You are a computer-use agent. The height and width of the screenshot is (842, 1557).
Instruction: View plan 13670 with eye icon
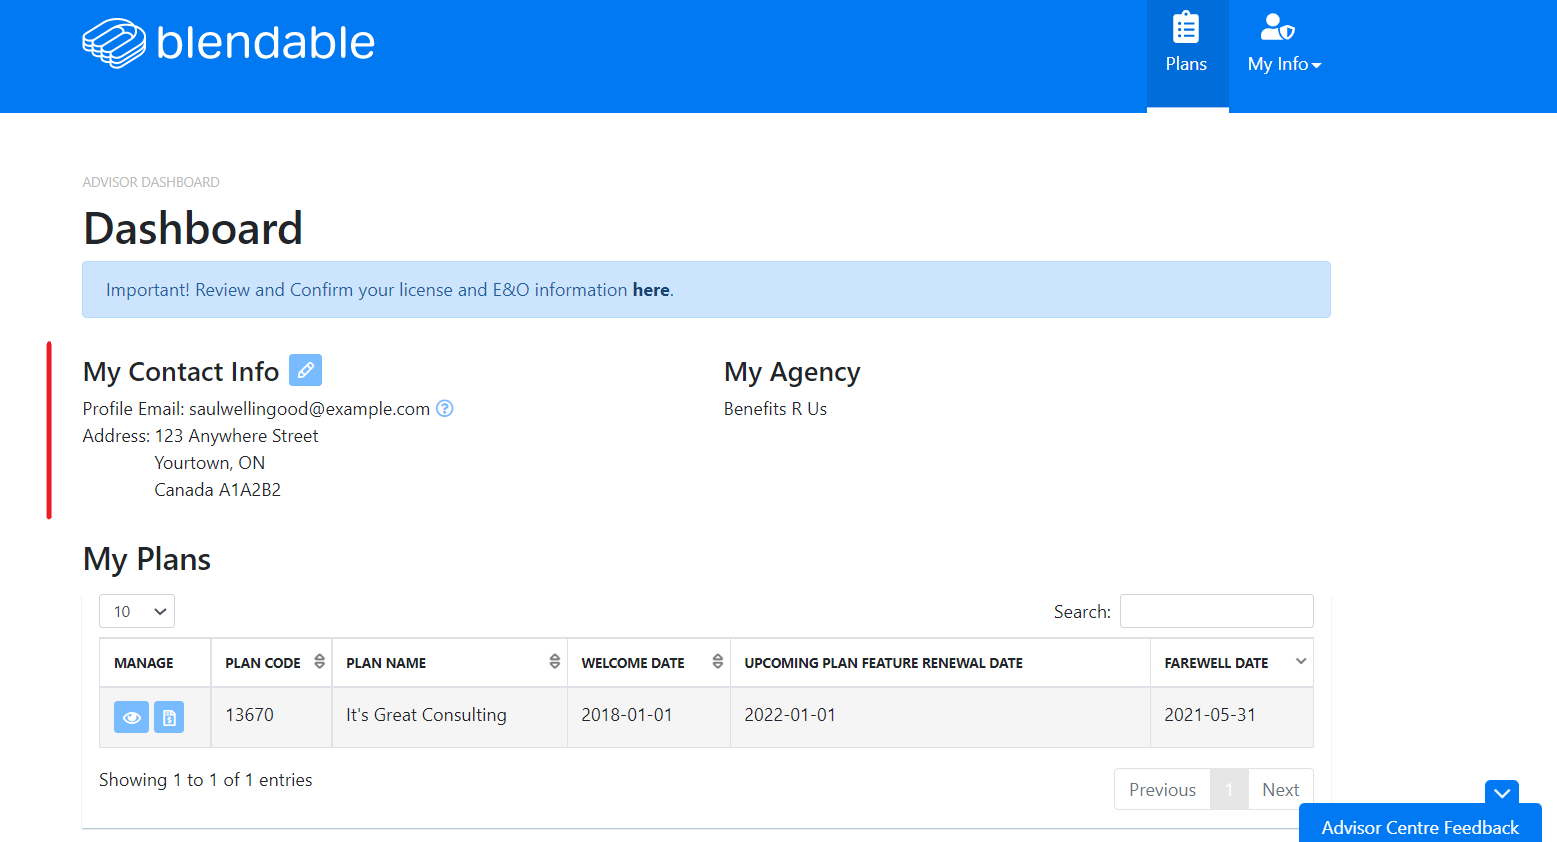point(131,717)
